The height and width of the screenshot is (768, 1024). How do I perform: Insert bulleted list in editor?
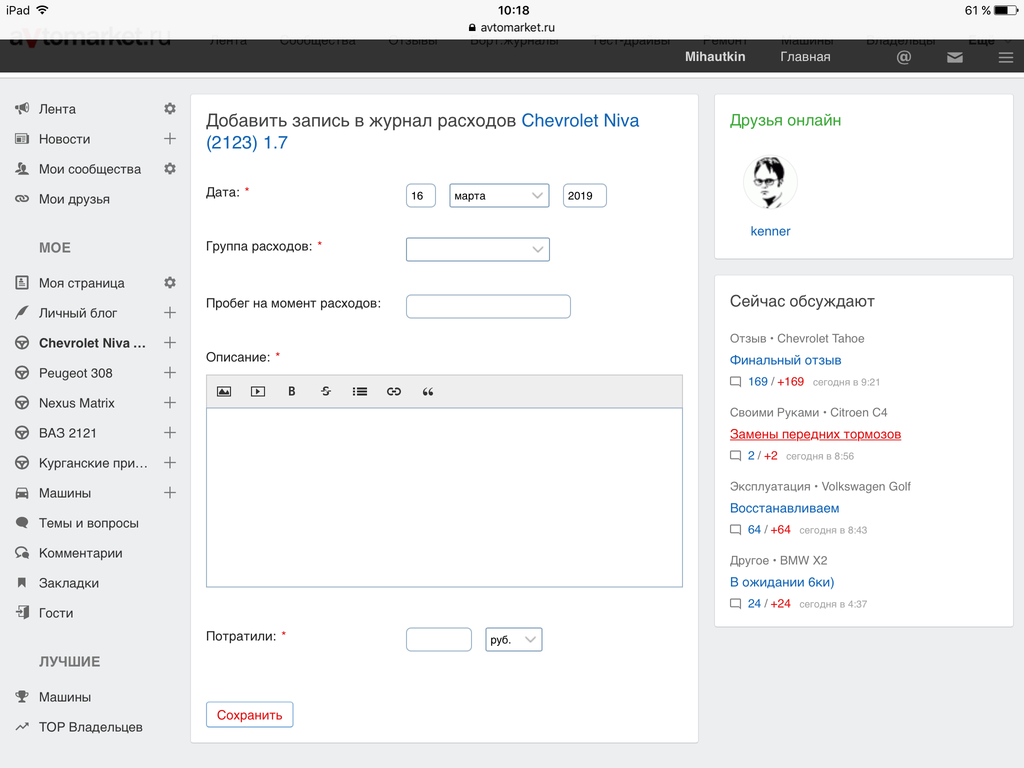360,391
